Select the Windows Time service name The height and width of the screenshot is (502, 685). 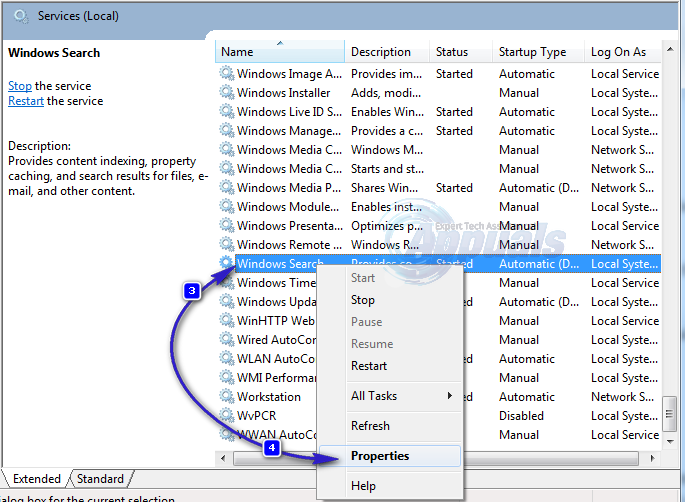(276, 283)
